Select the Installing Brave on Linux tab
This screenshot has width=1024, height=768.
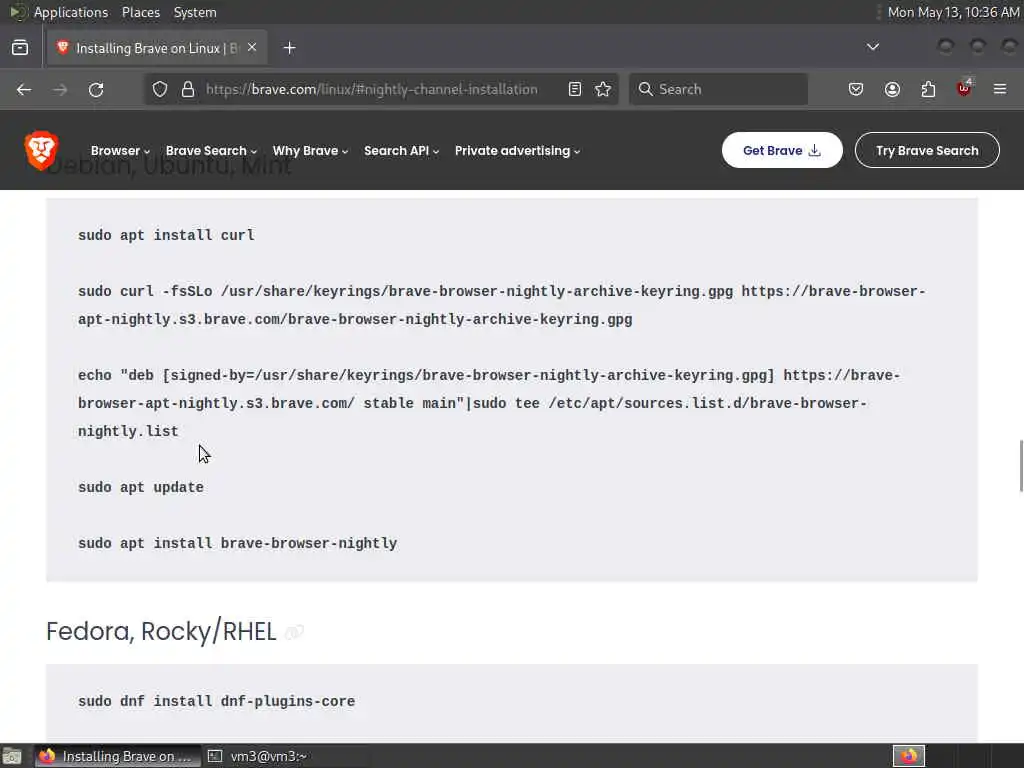point(157,48)
